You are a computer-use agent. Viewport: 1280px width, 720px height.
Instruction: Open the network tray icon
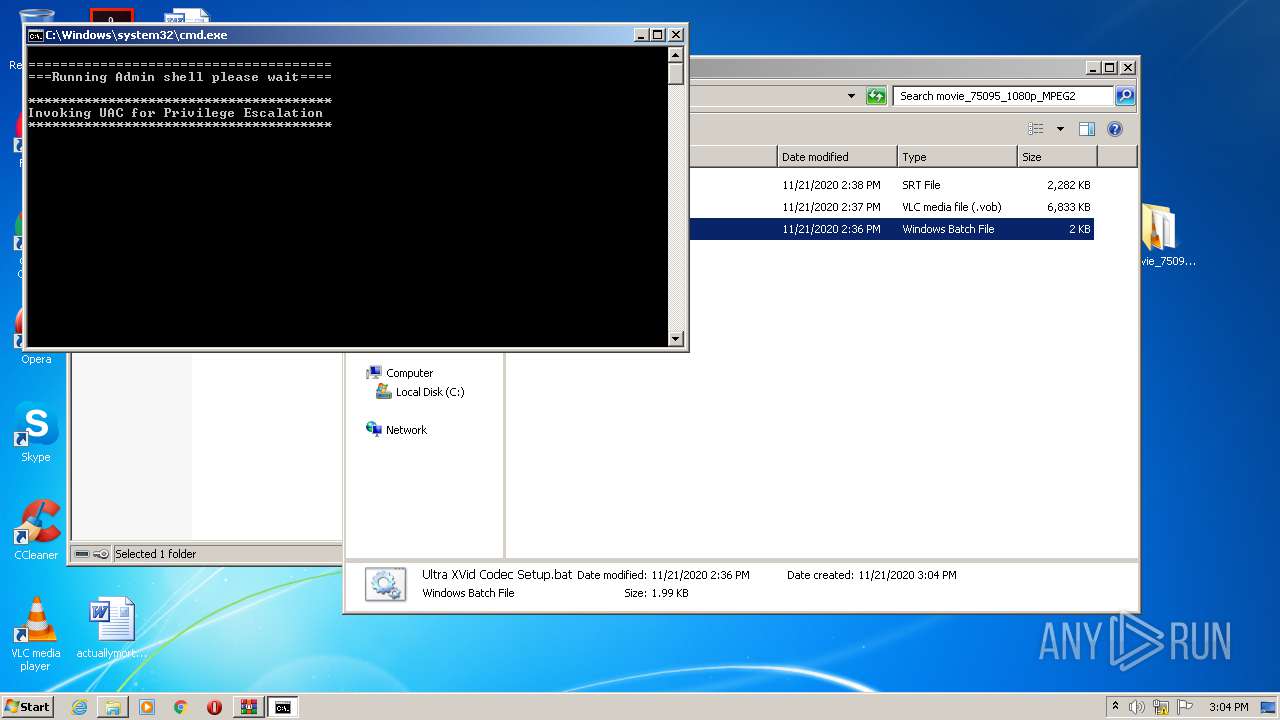coord(1161,707)
